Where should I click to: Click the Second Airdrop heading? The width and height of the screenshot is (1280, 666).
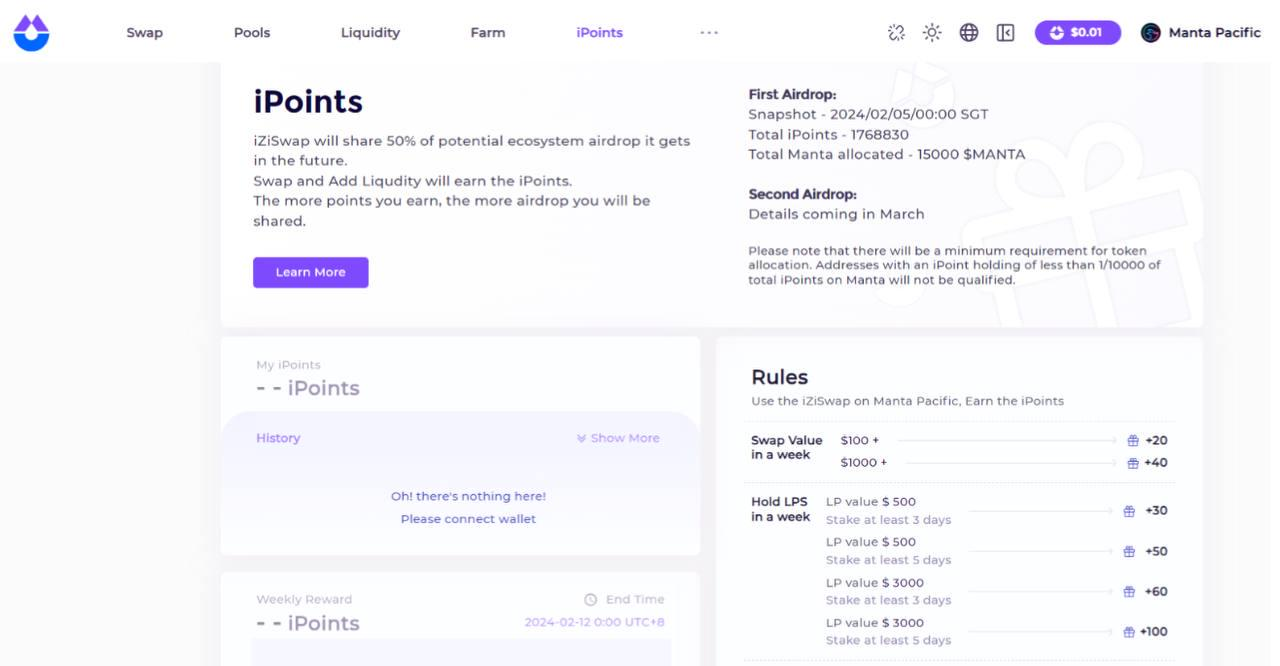(802, 194)
